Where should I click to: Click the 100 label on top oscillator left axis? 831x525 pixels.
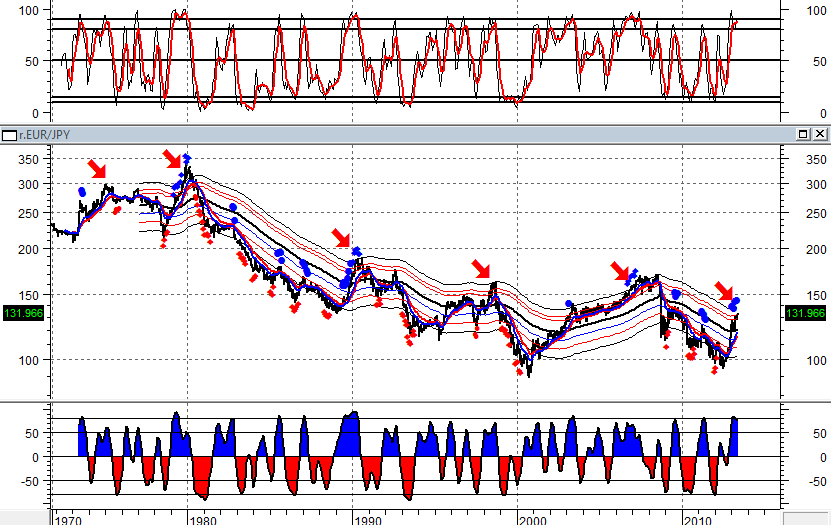click(x=29, y=10)
